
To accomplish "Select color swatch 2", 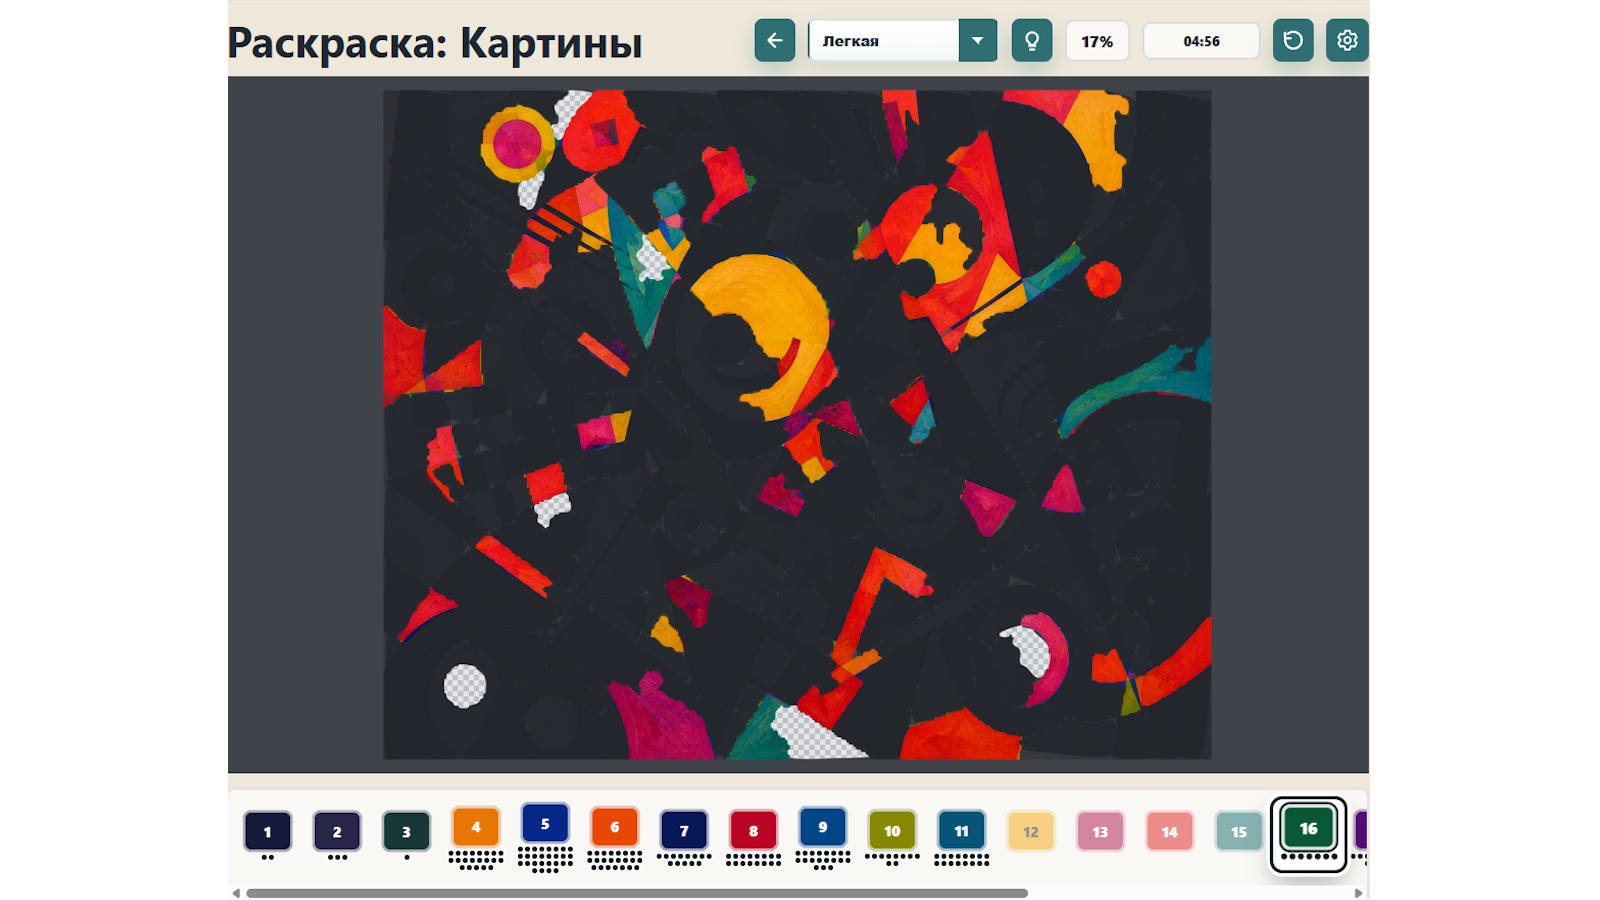I will (337, 831).
